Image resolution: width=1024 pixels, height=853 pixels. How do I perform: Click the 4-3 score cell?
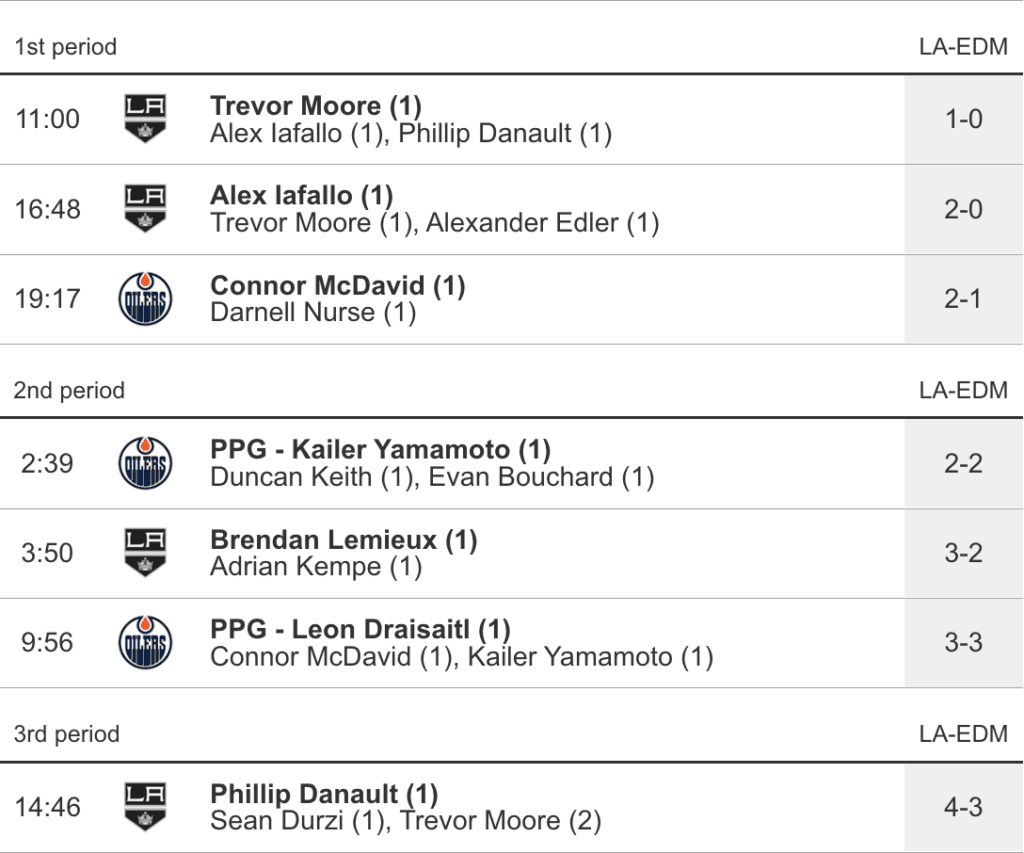(x=963, y=807)
